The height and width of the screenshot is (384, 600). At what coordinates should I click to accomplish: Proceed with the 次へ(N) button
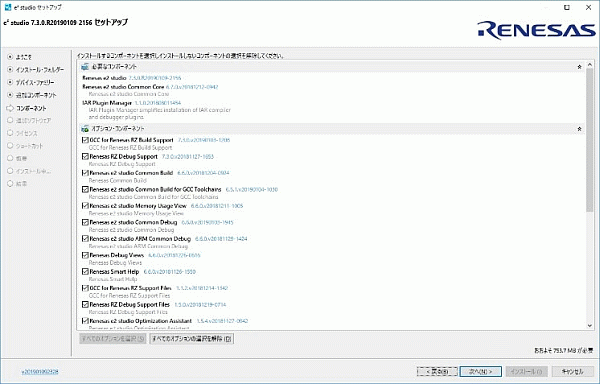[x=481, y=371]
